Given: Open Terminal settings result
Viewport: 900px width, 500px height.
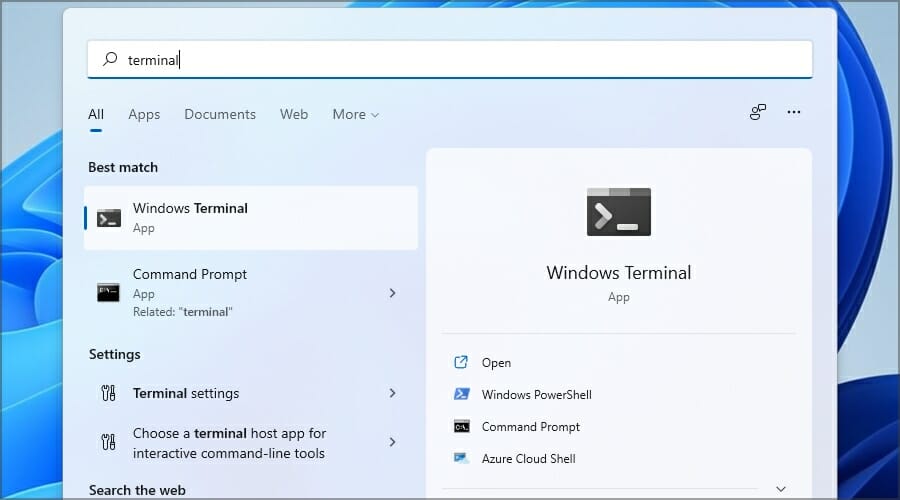Looking at the screenshot, I should coord(251,393).
